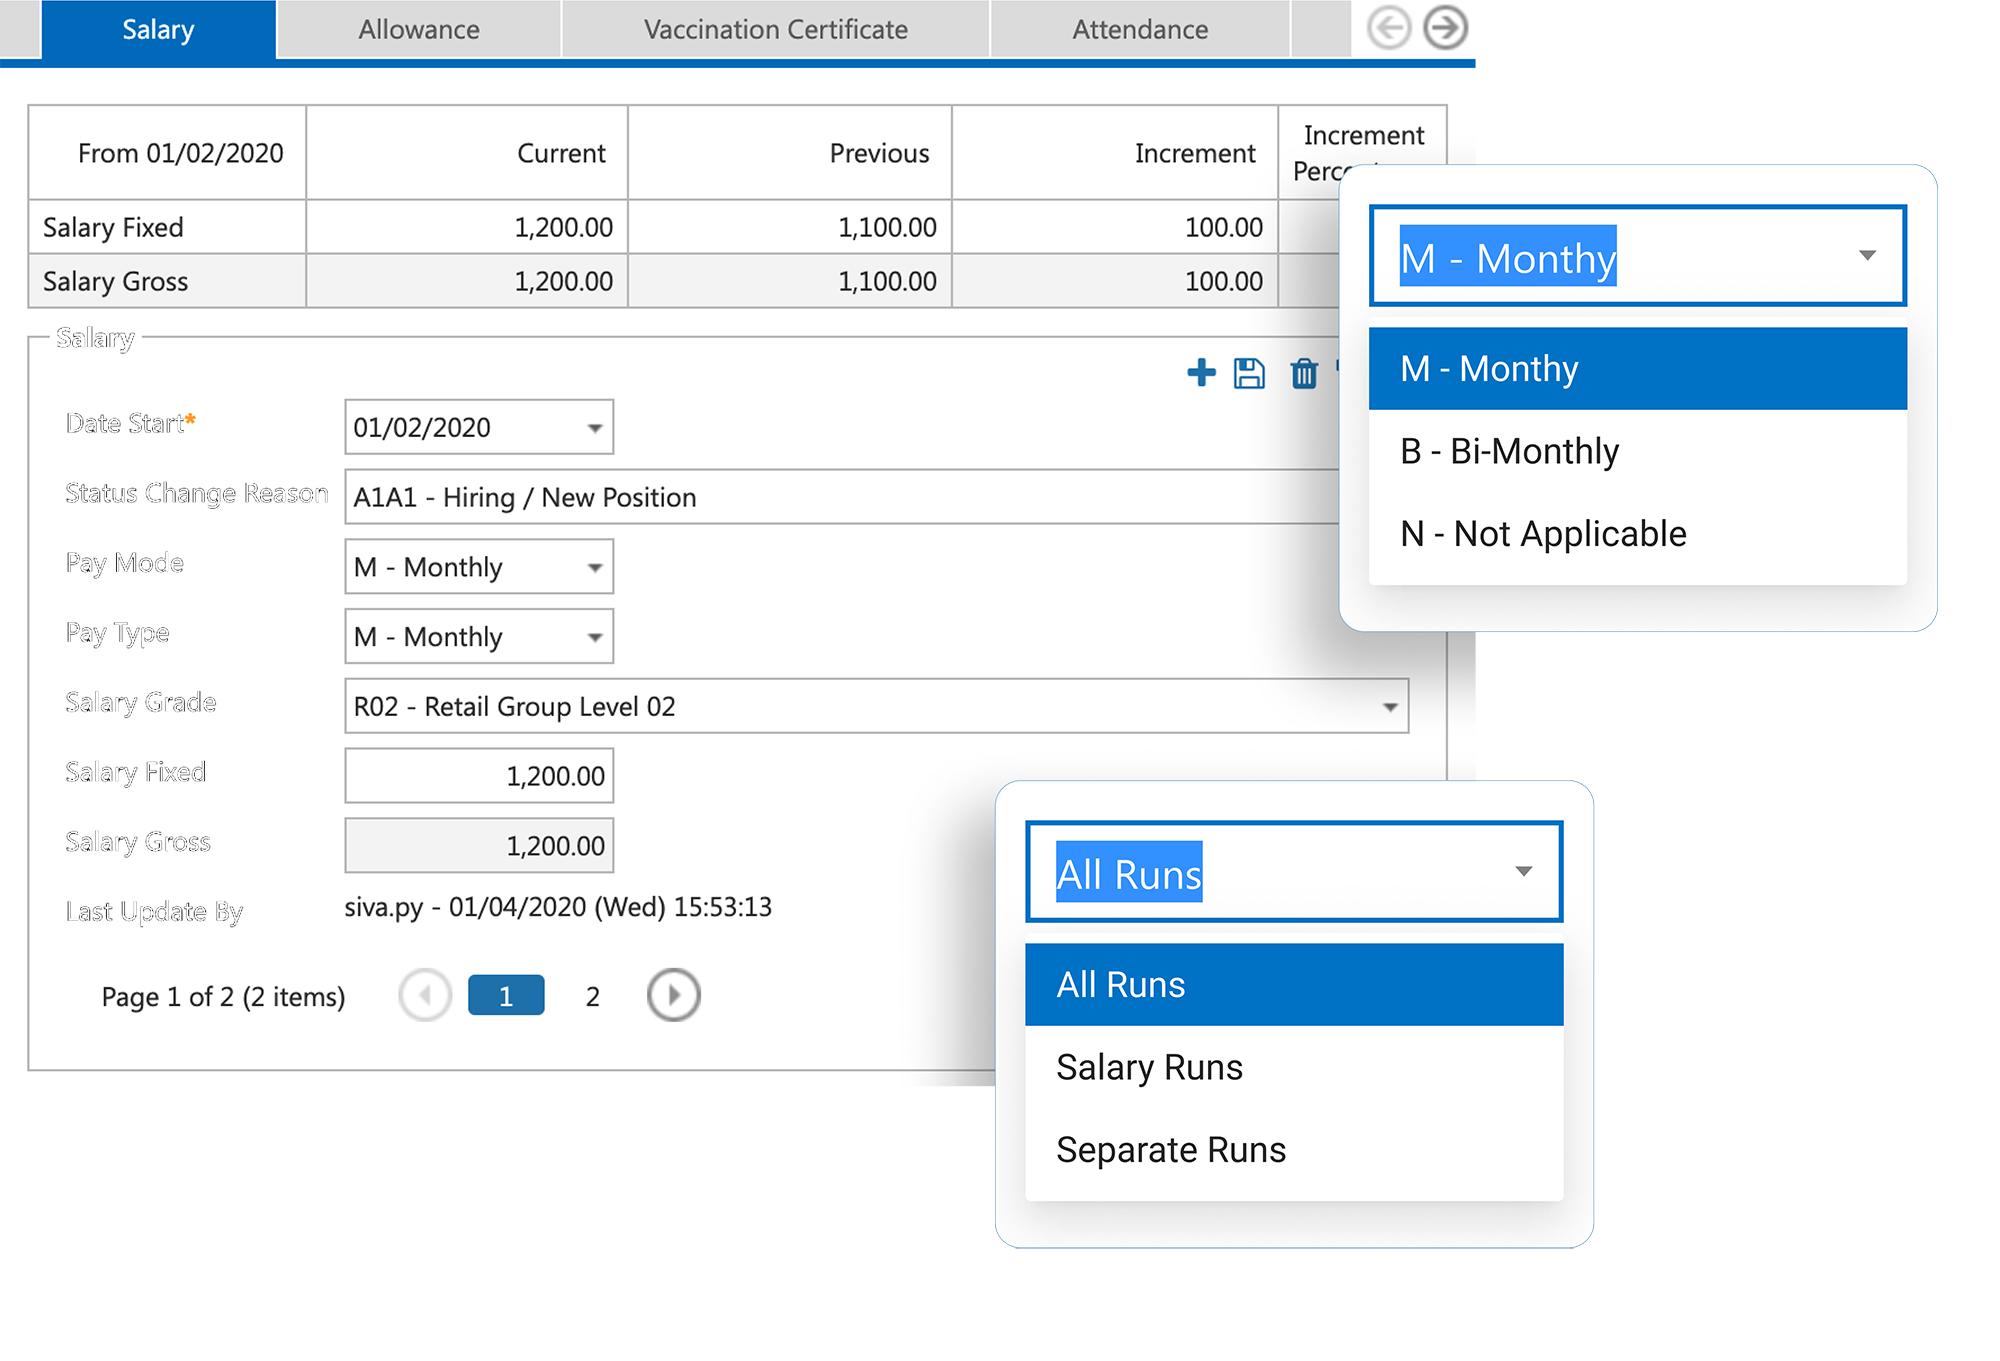
Task: Select B - Bi-Monthly from the list
Action: point(1509,452)
